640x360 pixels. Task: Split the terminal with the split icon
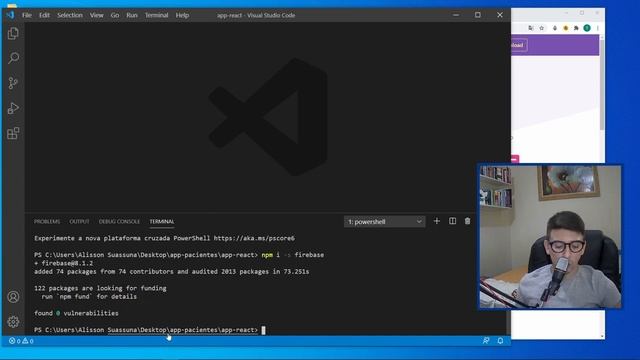point(452,221)
